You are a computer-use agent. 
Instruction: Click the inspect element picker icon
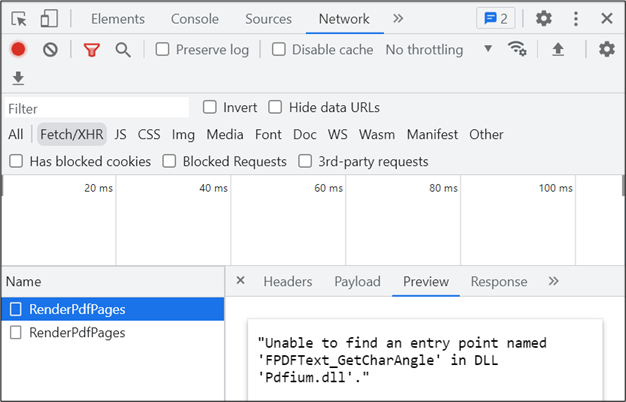point(20,19)
